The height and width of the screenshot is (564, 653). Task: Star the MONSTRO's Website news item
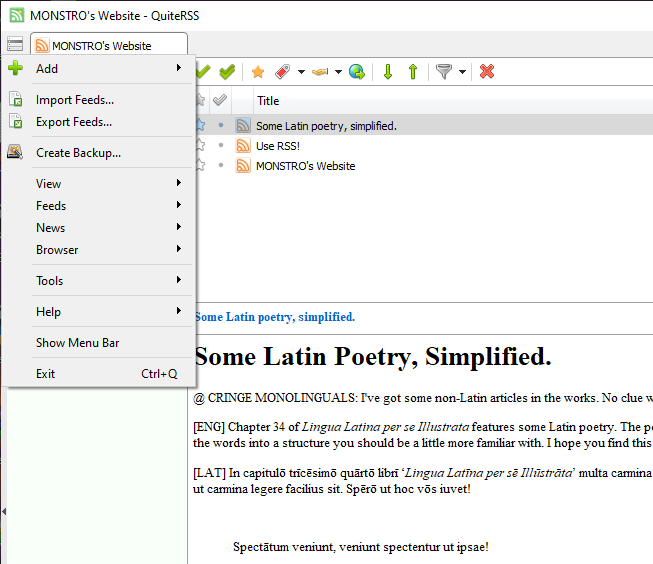200,165
